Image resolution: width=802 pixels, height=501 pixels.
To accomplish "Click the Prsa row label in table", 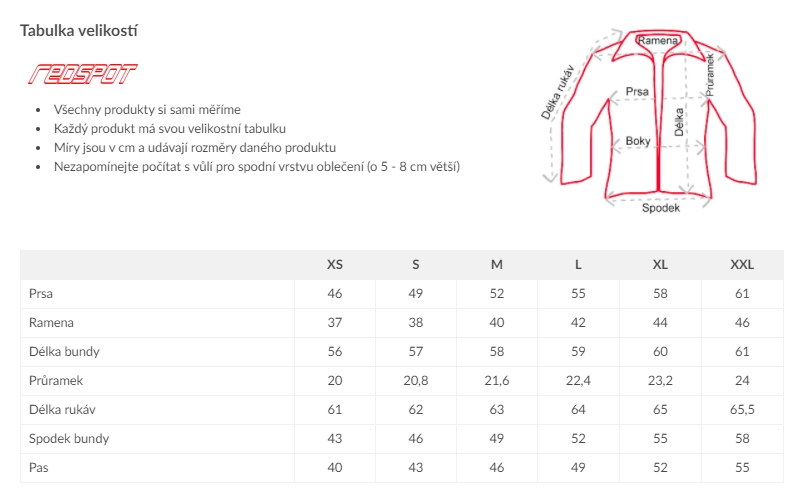I will (x=41, y=294).
